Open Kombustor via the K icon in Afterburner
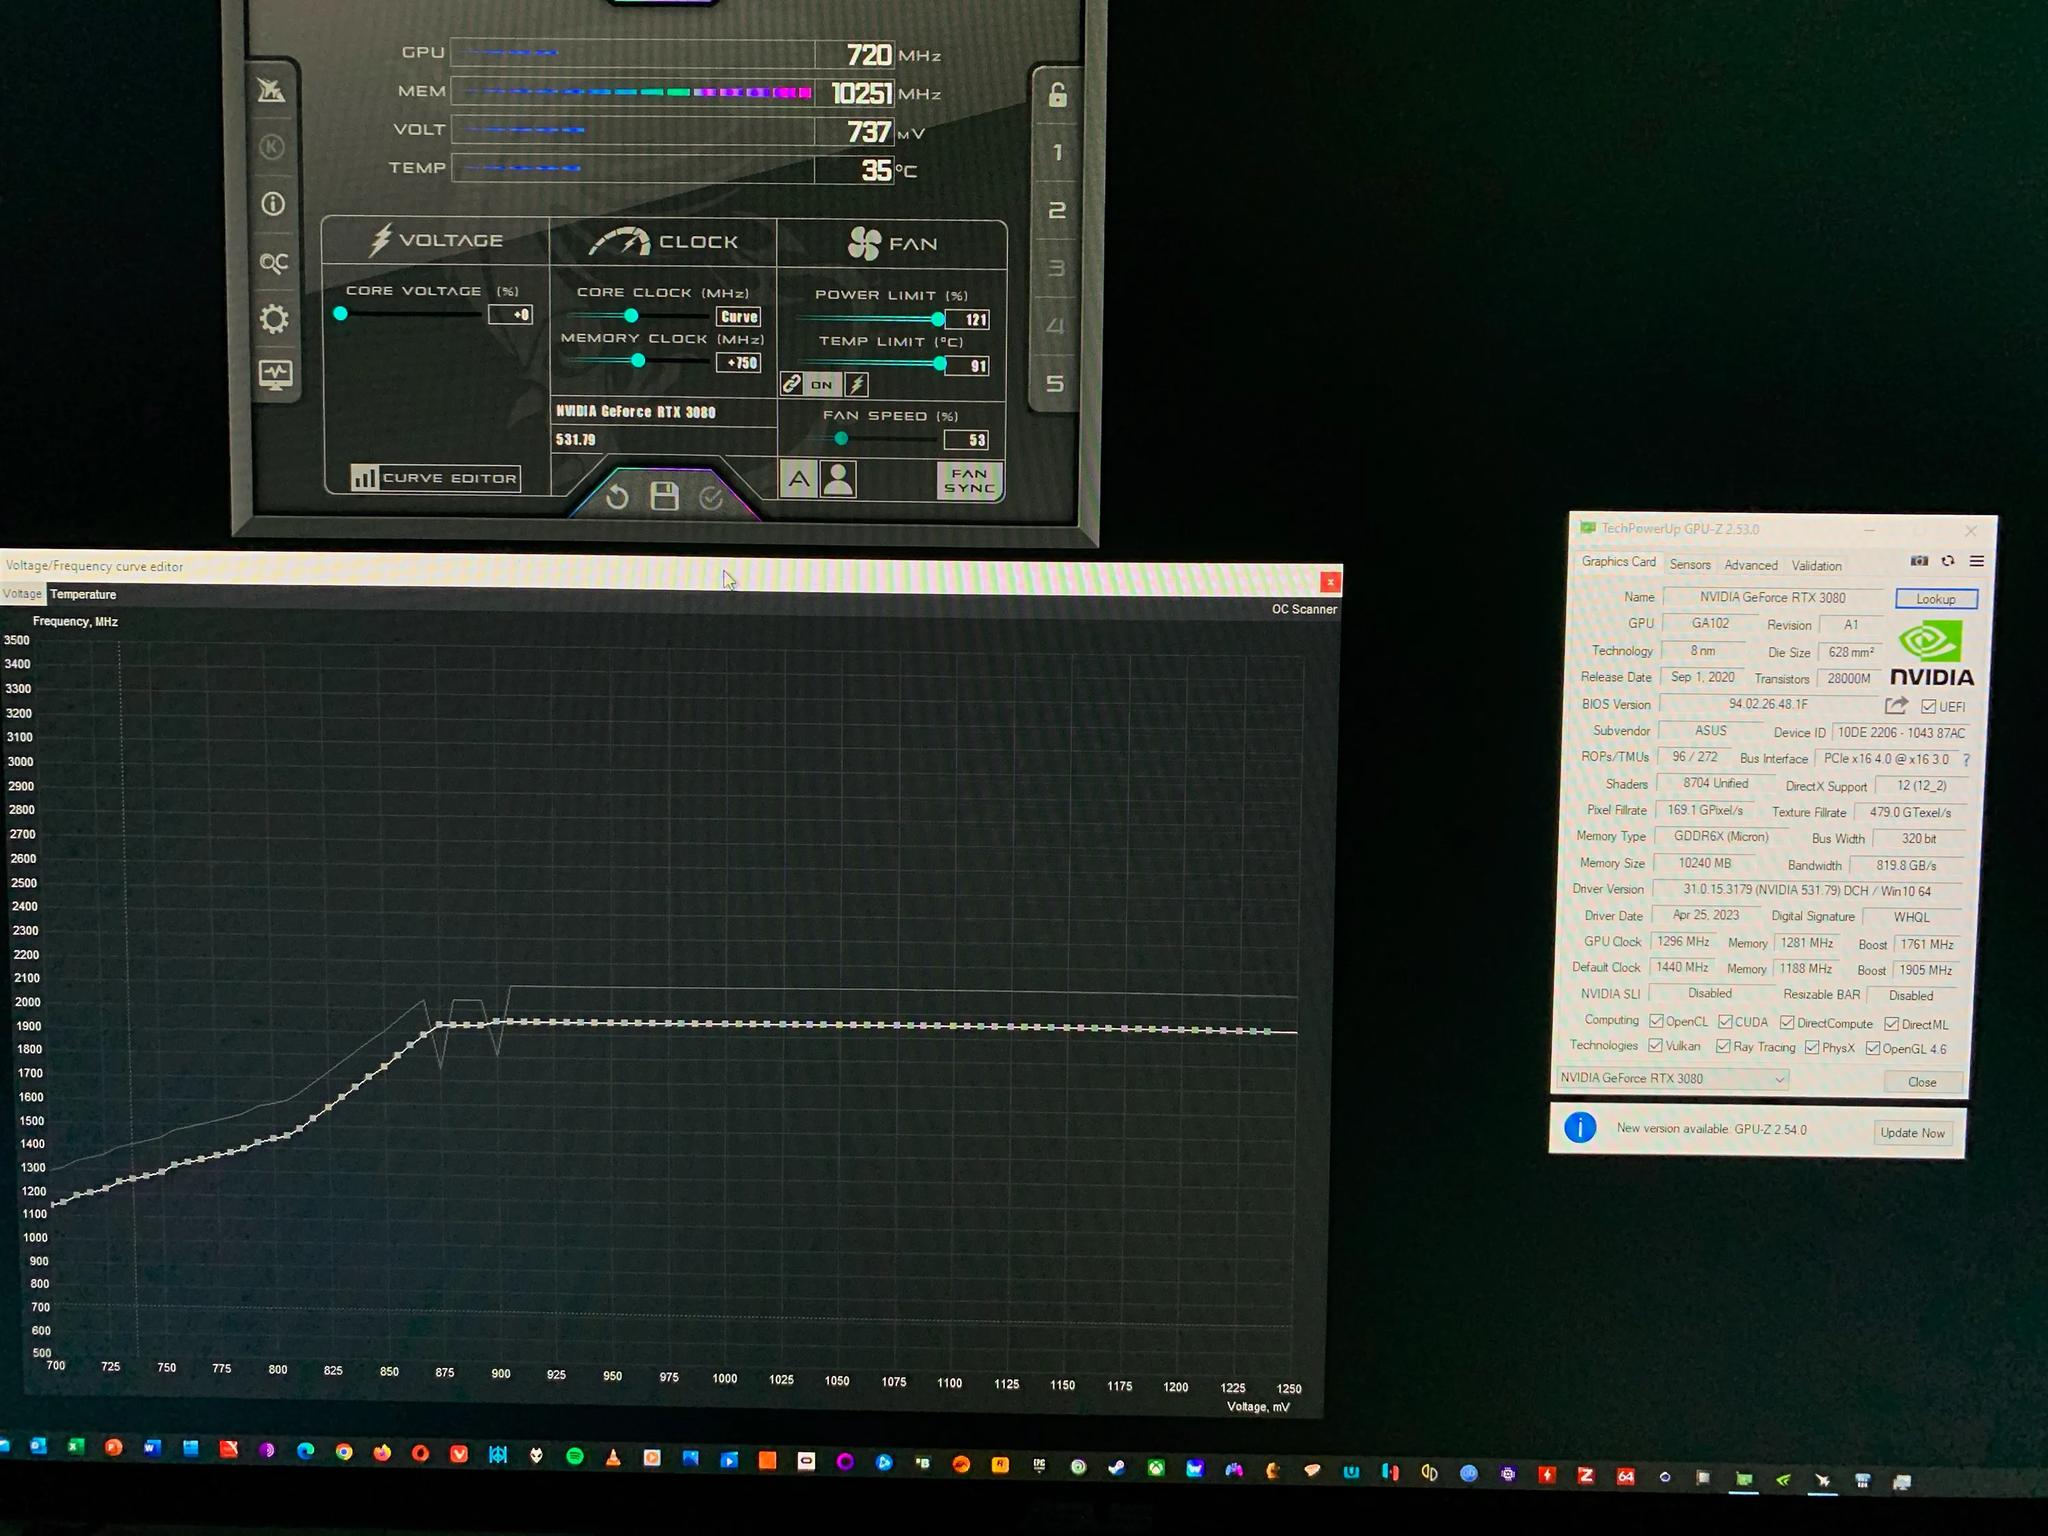This screenshot has height=1536, width=2048. tap(272, 147)
